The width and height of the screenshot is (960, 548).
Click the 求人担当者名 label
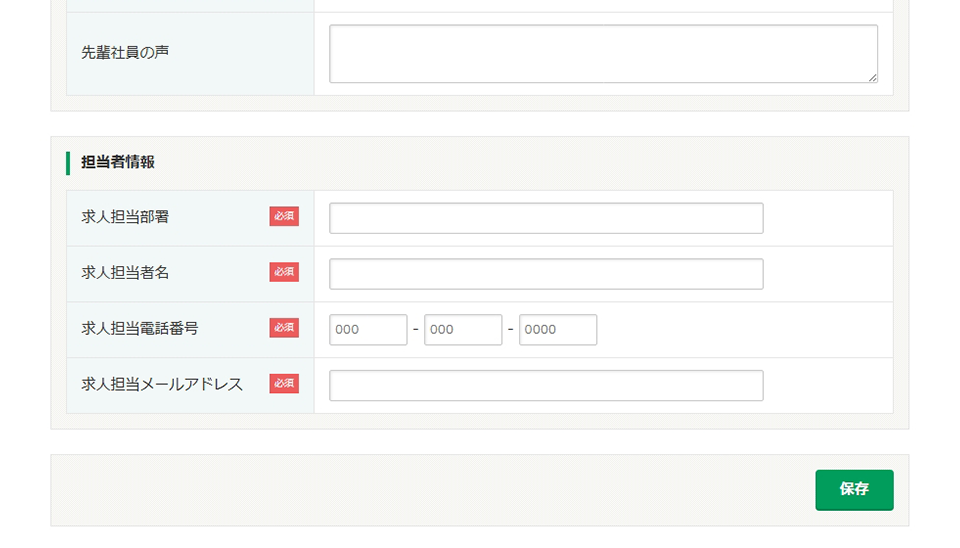pos(125,272)
